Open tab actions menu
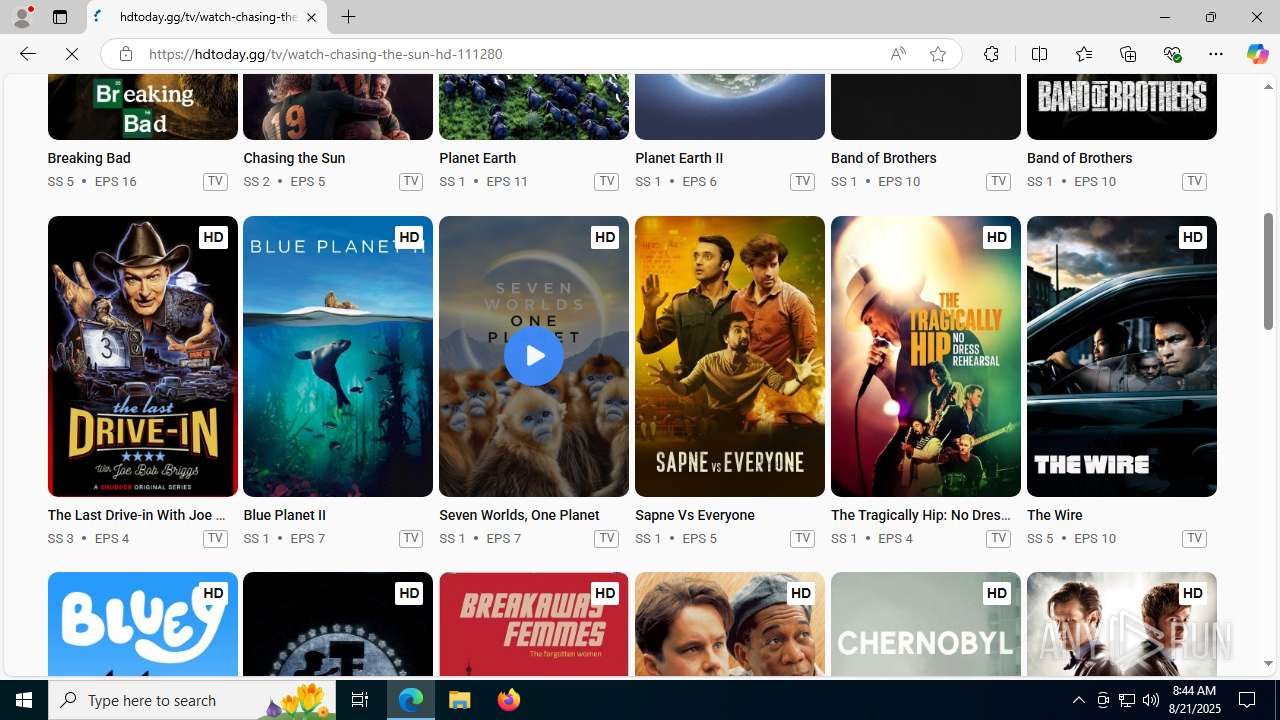The height and width of the screenshot is (720, 1280). (x=60, y=17)
